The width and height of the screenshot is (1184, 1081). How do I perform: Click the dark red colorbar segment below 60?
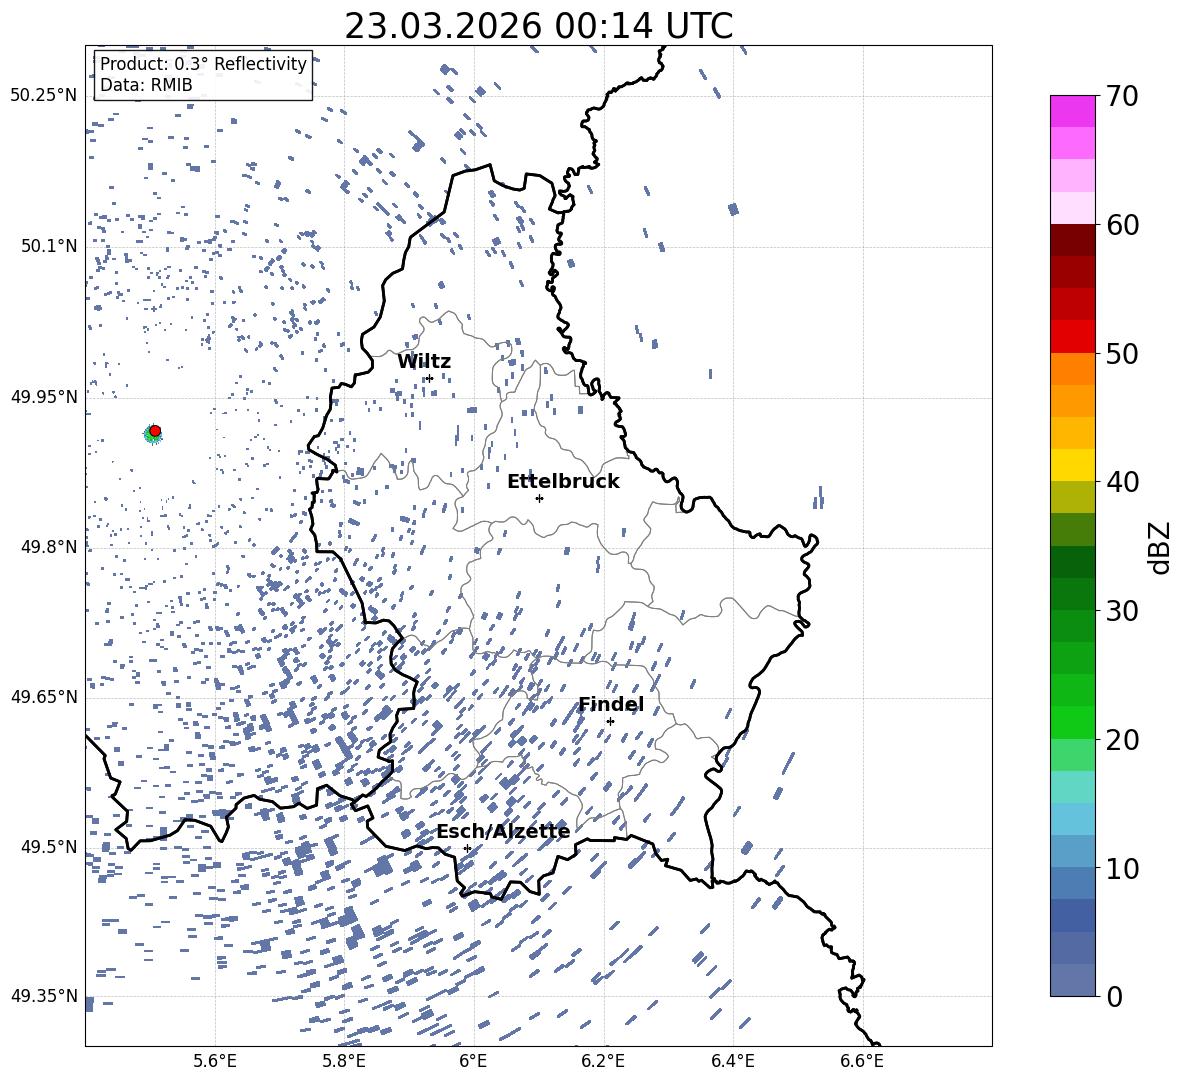pos(1072,240)
